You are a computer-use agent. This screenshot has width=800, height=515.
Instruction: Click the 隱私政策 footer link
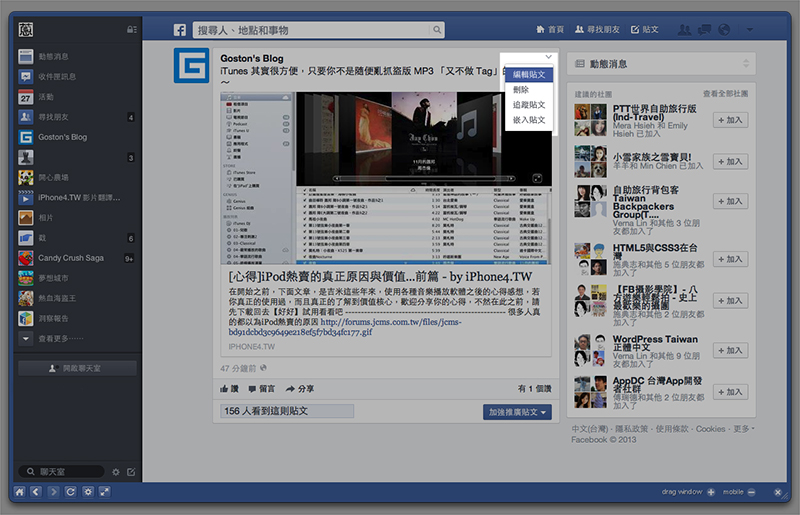coord(632,429)
